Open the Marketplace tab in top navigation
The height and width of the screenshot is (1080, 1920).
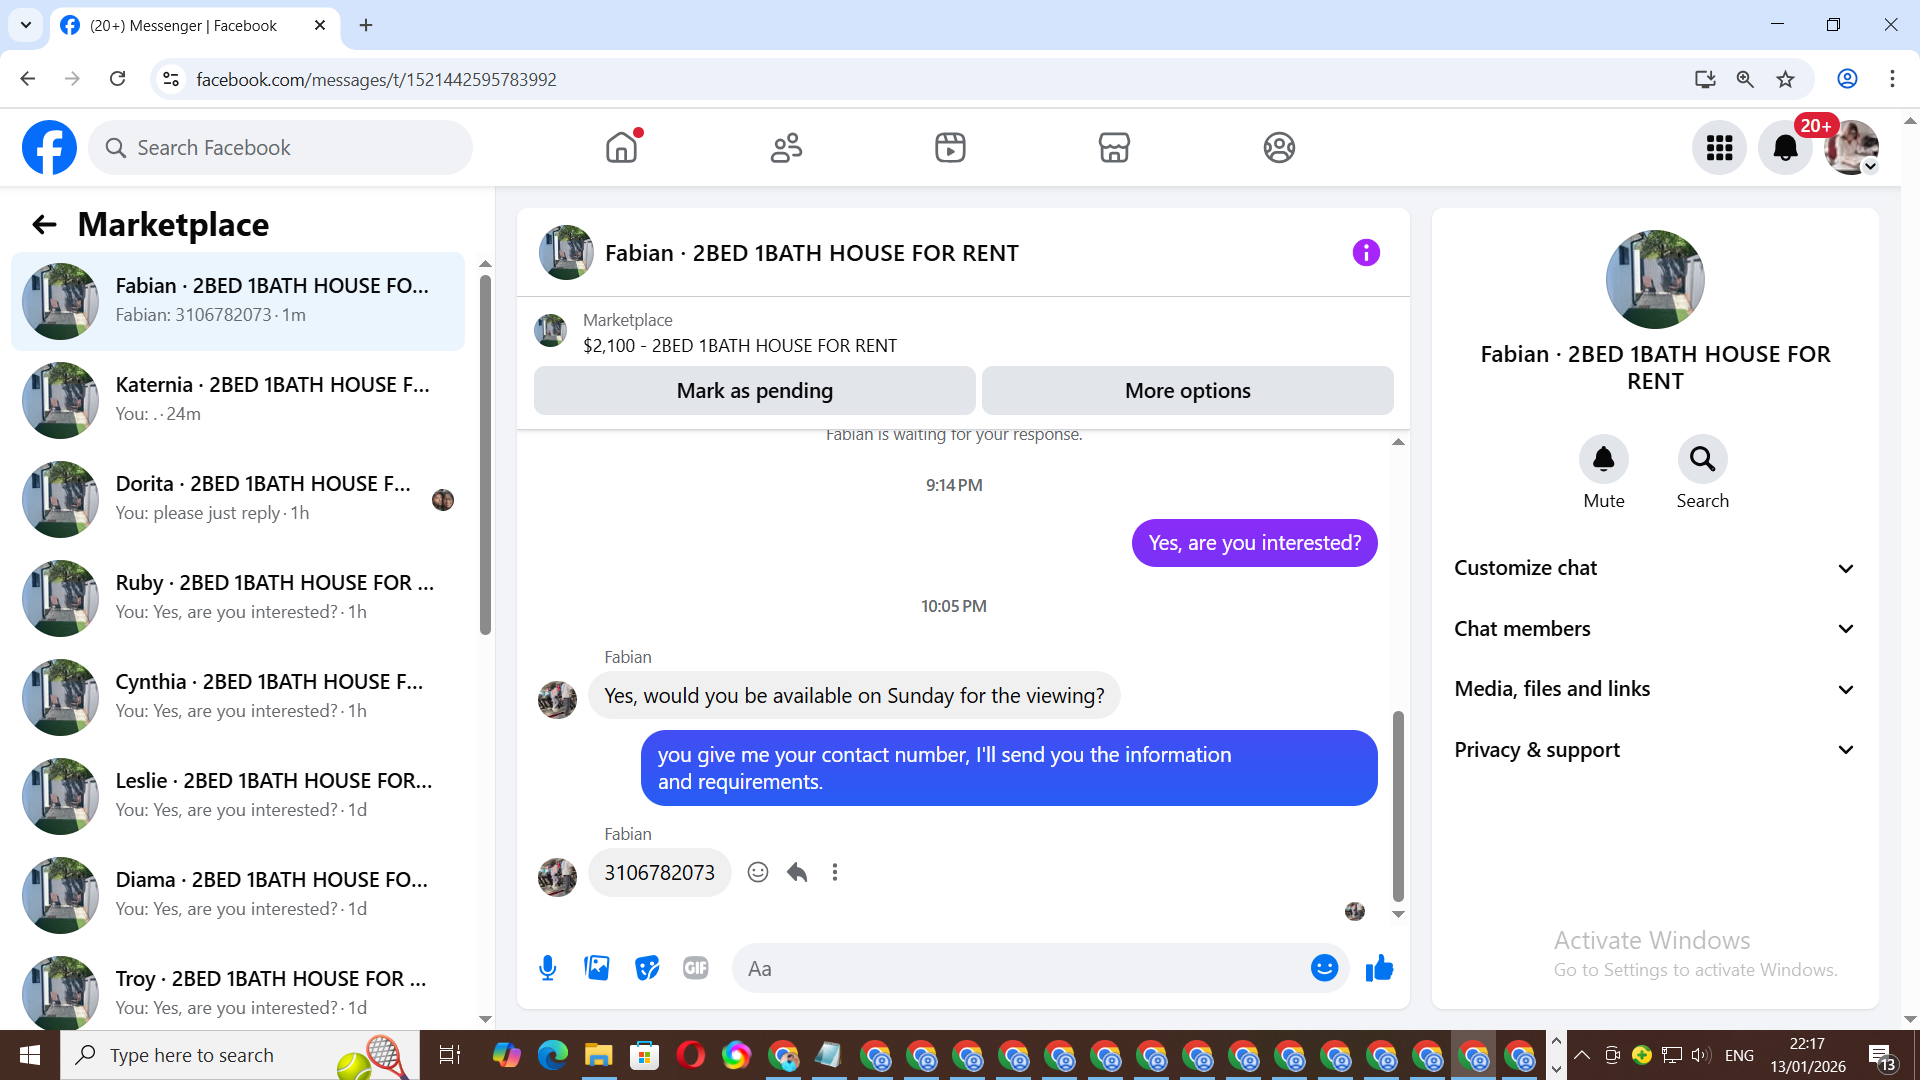[x=1114, y=148]
